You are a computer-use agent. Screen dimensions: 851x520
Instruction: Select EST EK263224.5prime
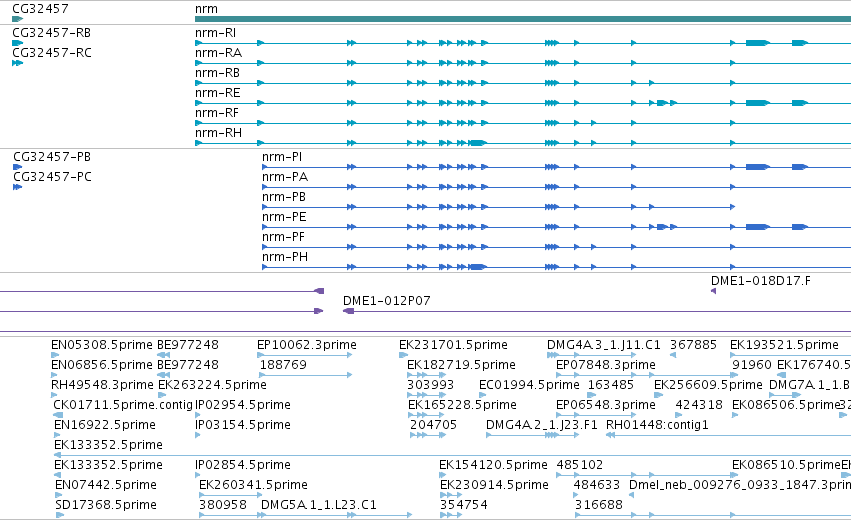click(212, 385)
